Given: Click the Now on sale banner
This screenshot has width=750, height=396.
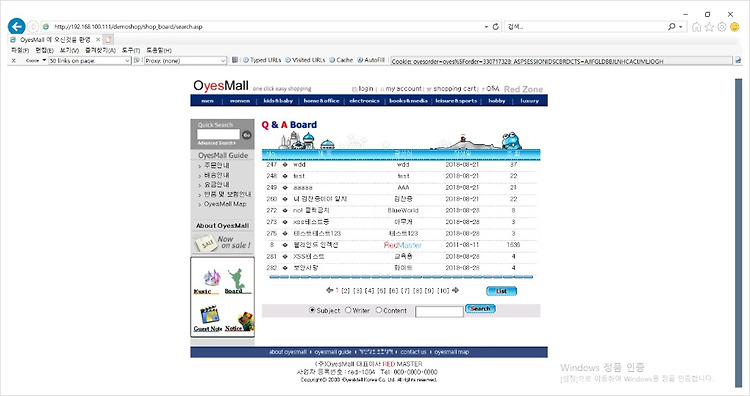Looking at the screenshot, I should [222, 242].
